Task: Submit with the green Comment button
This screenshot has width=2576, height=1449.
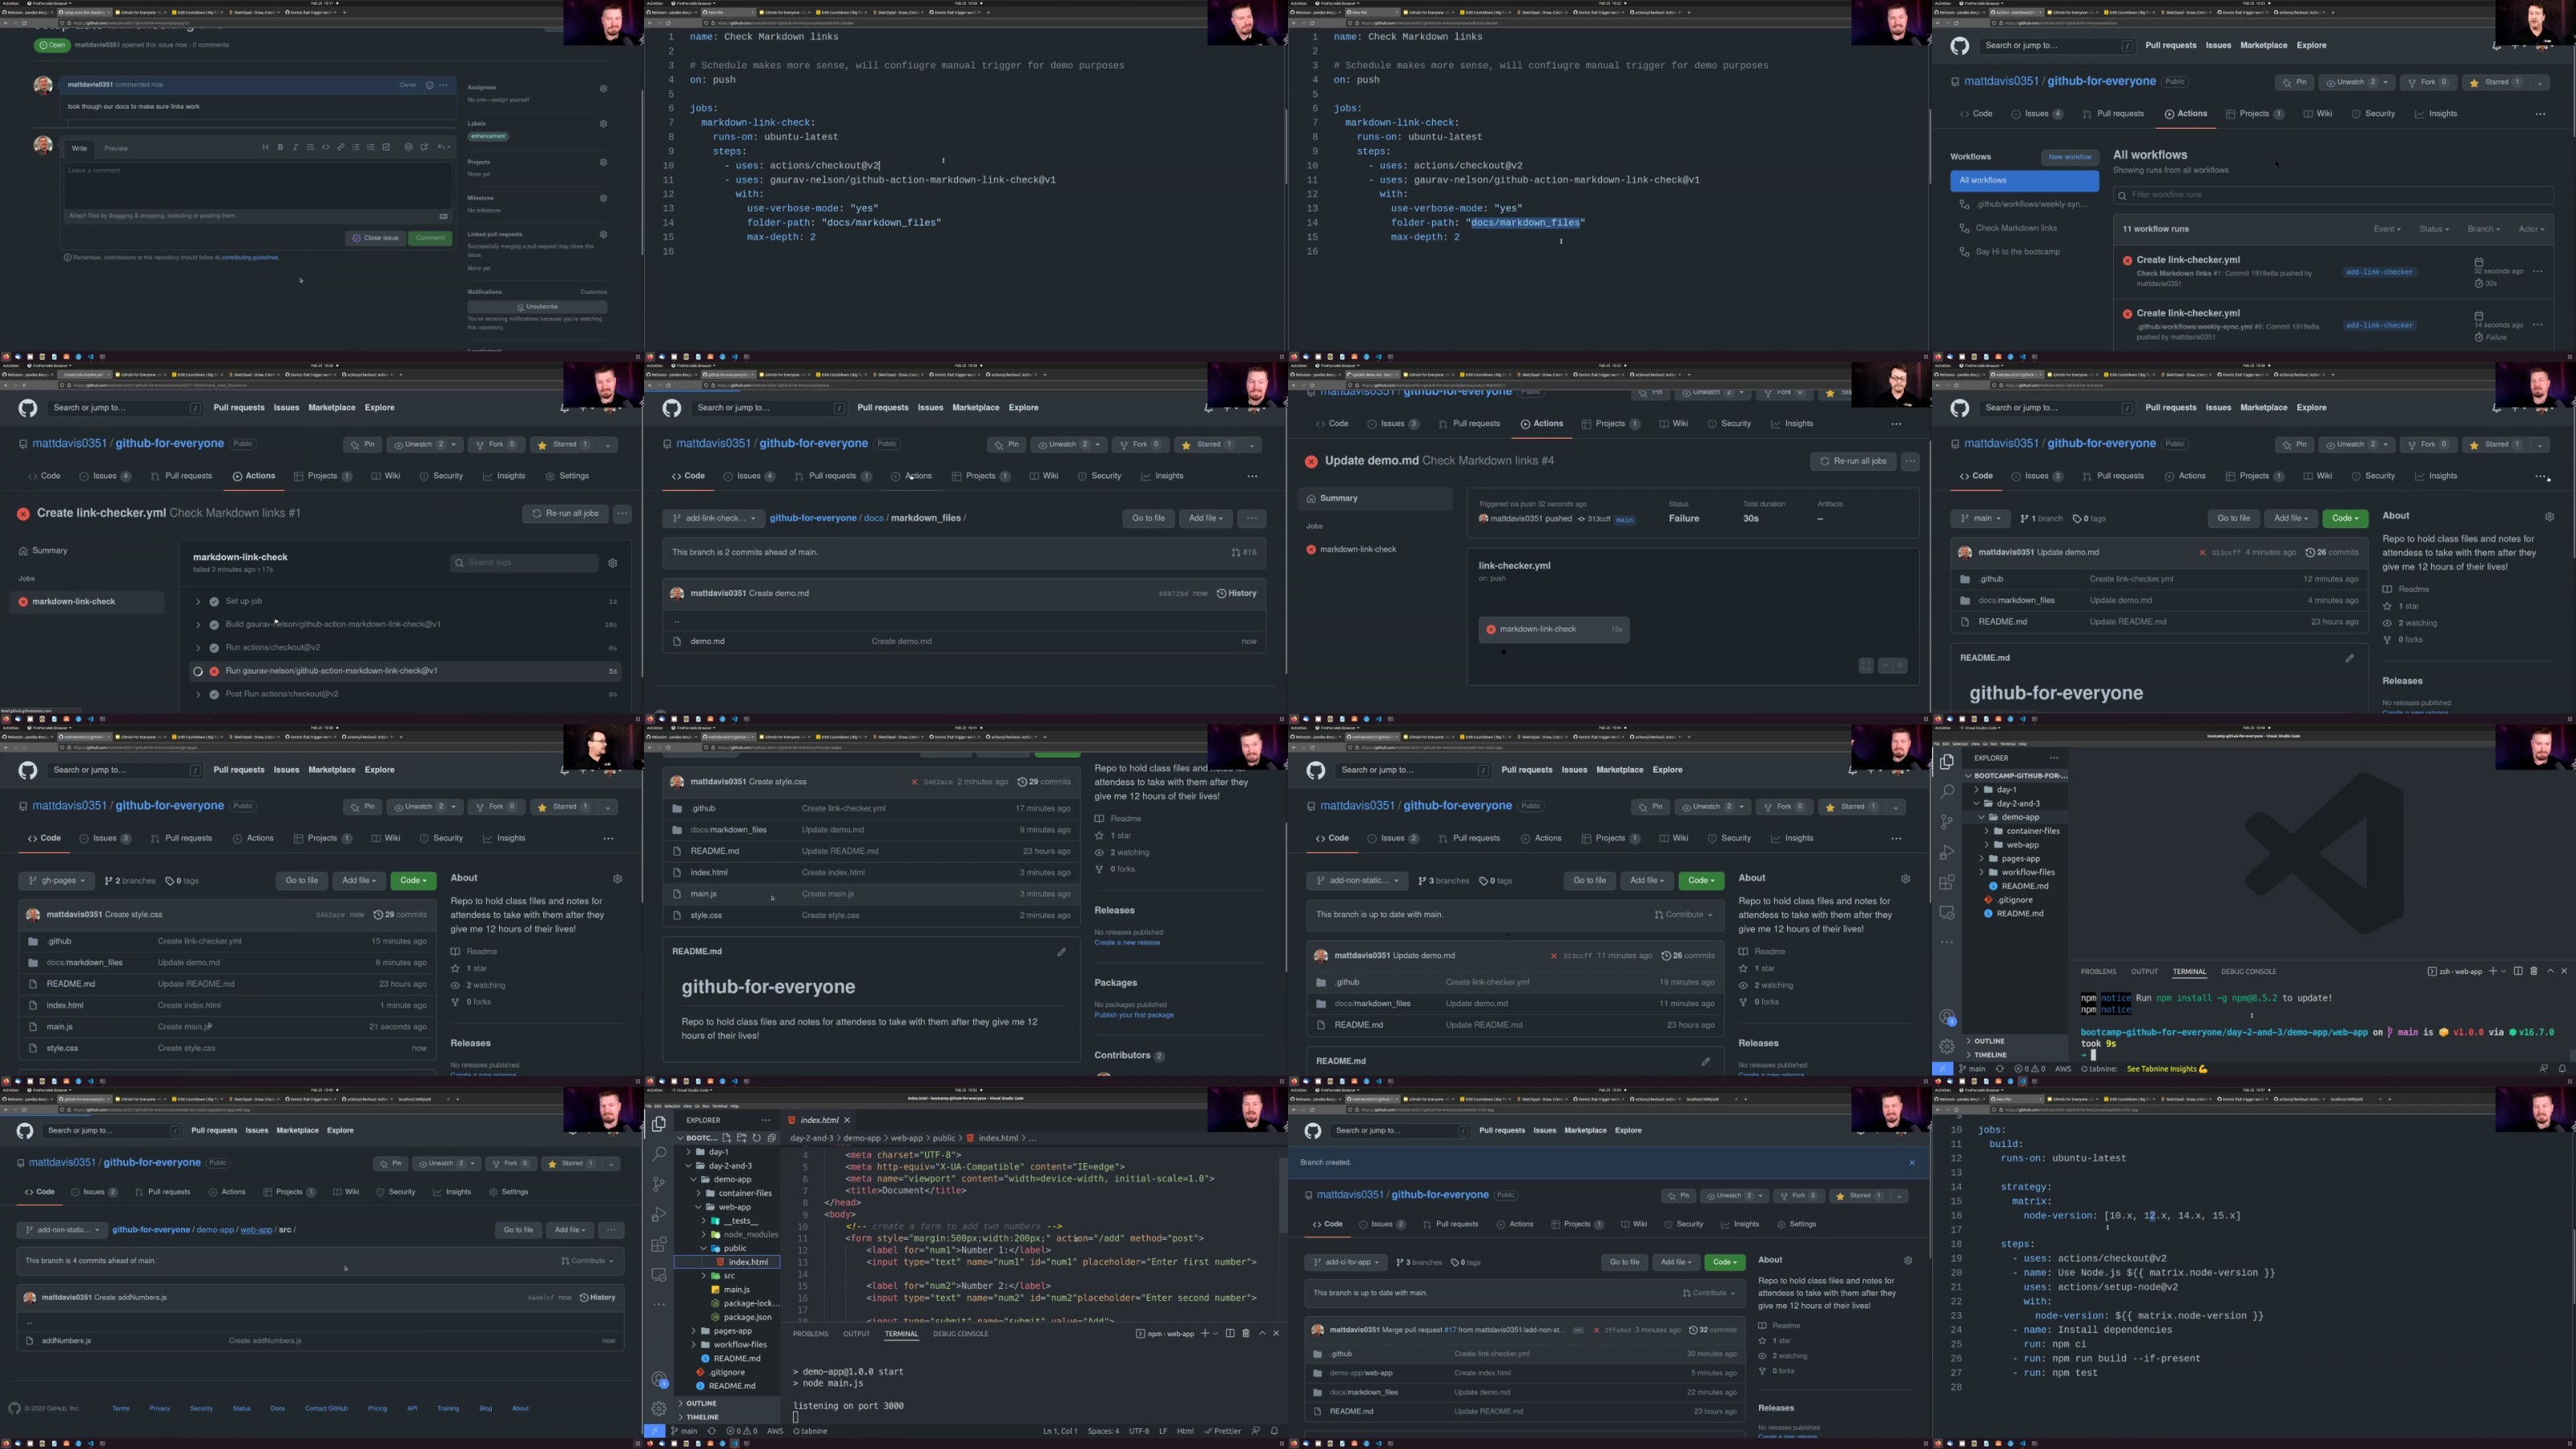Action: 430,238
